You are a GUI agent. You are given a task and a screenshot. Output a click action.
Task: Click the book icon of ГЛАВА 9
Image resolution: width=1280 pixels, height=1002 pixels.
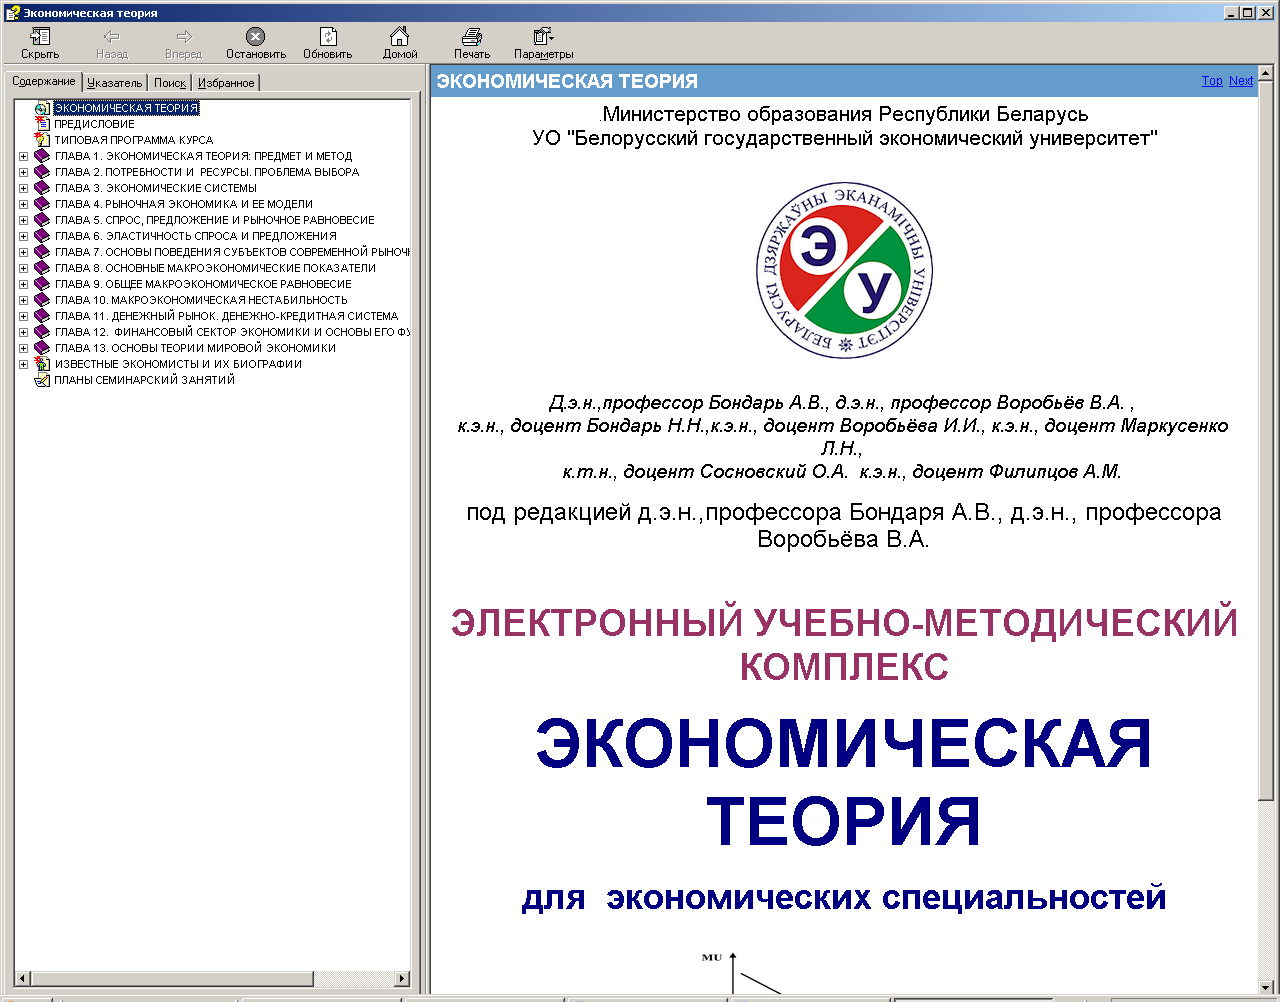point(42,284)
